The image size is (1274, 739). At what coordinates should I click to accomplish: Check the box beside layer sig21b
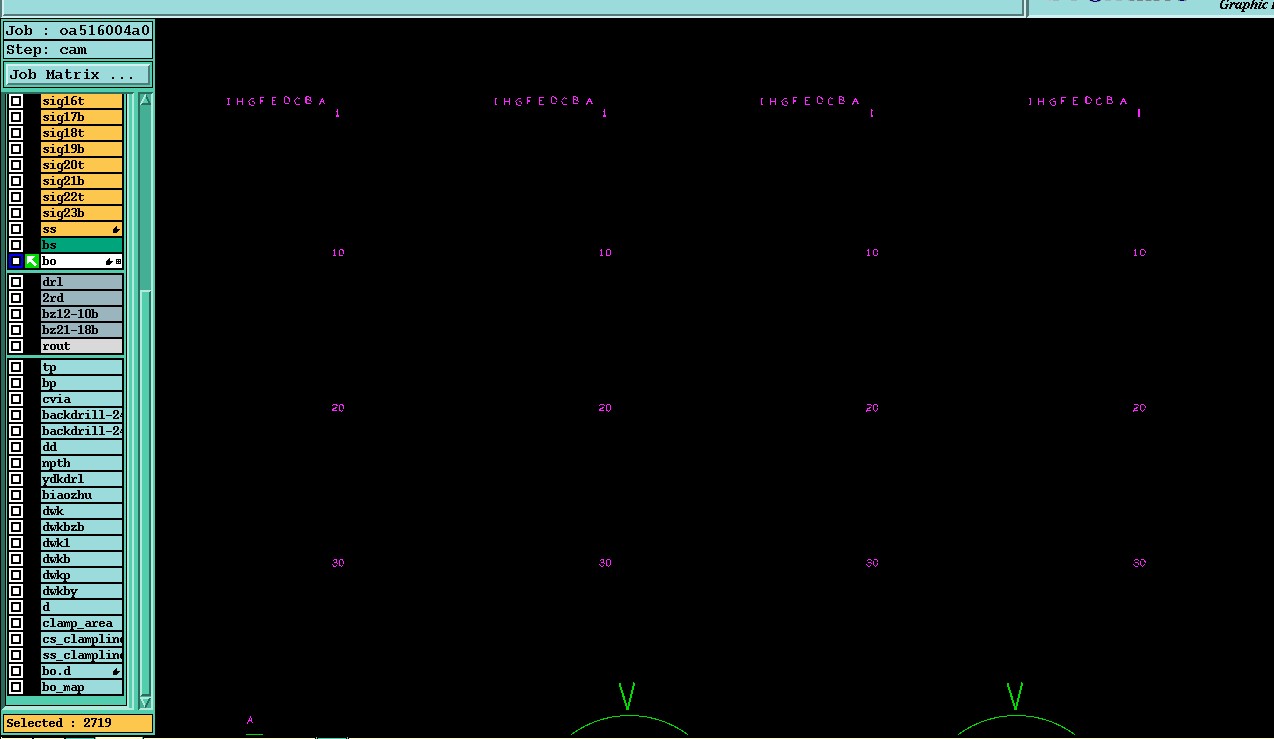[x=16, y=181]
